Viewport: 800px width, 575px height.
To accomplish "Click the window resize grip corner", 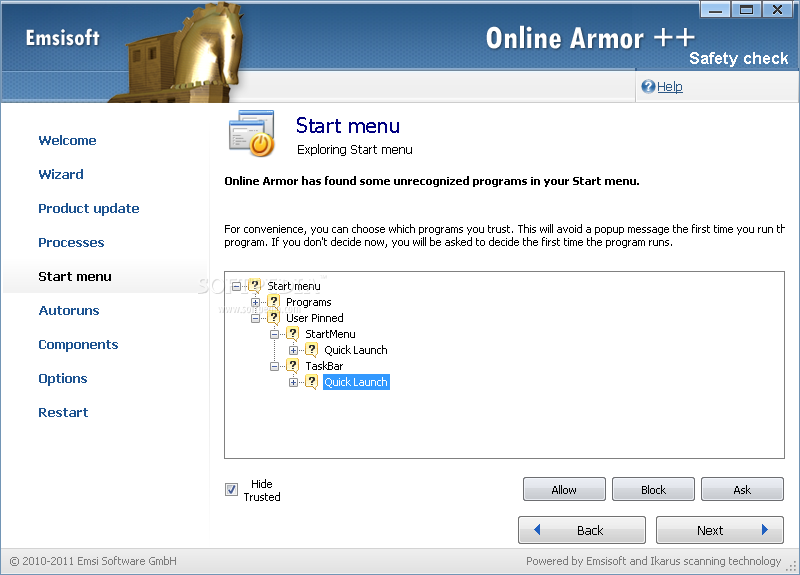I will coord(792,566).
